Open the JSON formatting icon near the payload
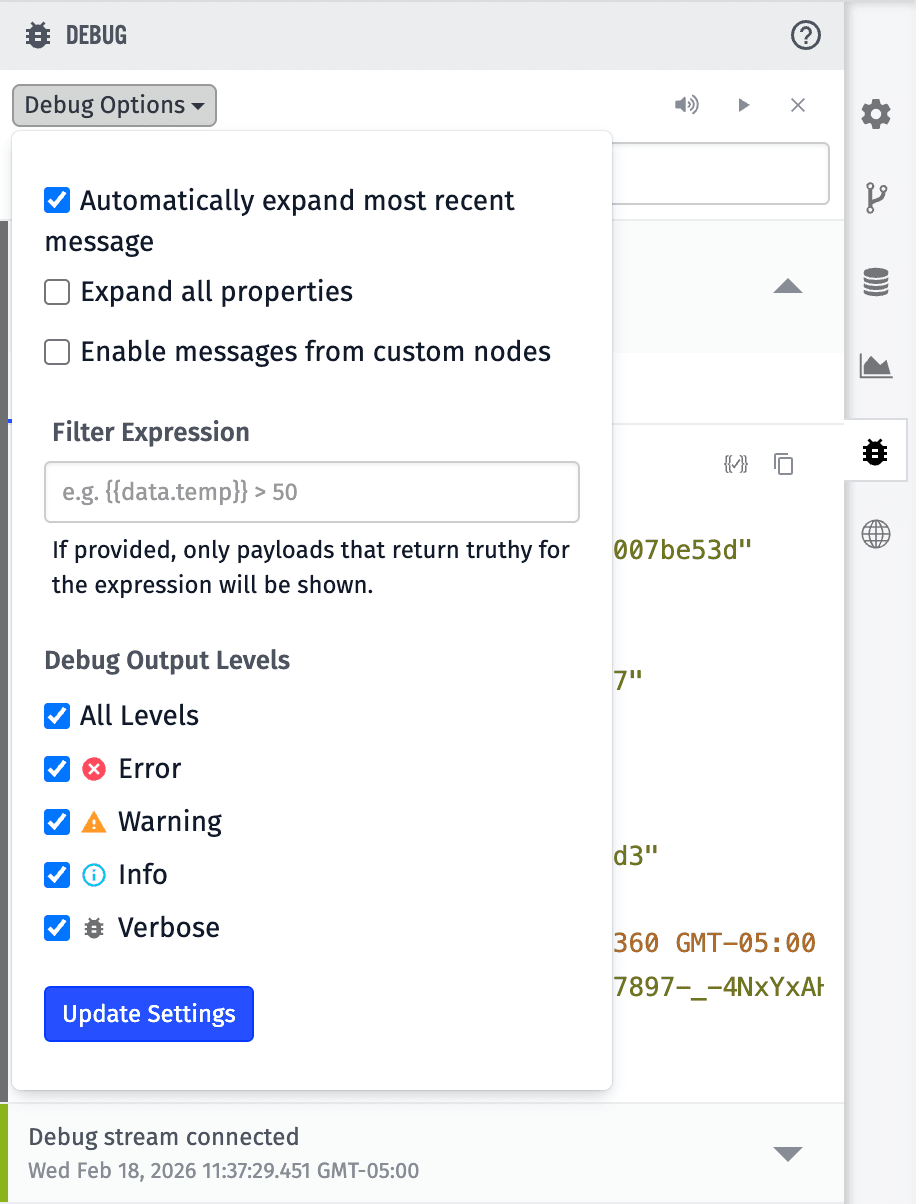 click(736, 464)
